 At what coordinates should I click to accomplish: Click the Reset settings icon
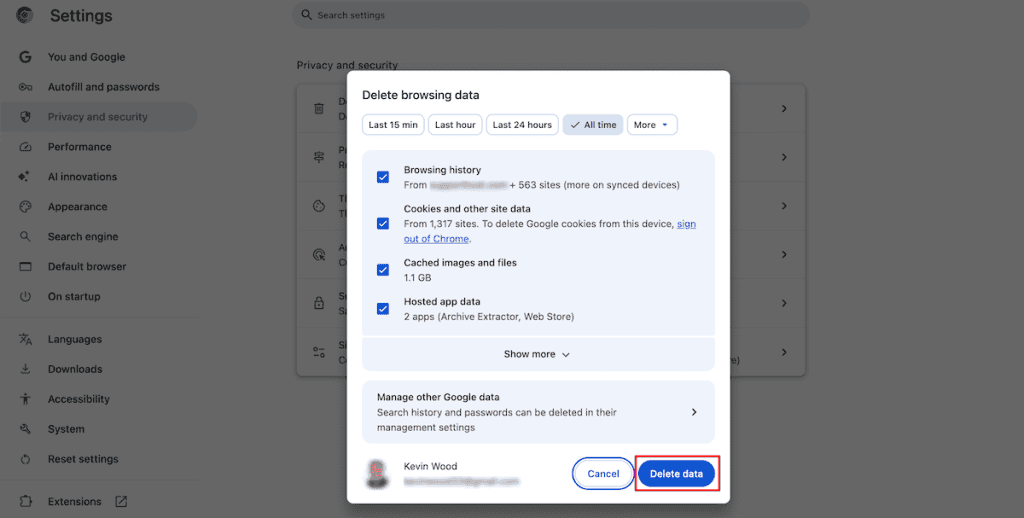click(25, 459)
